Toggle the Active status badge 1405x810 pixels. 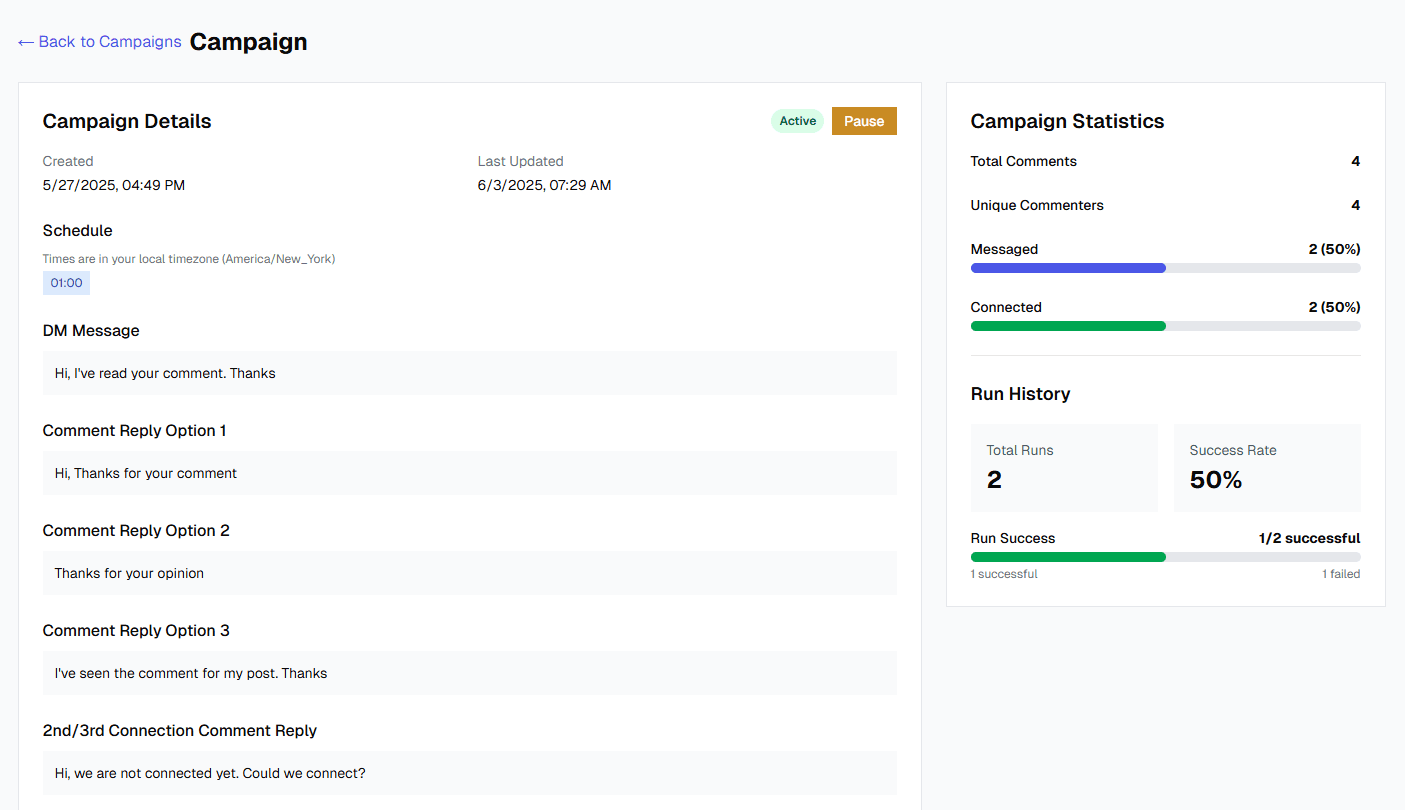[797, 120]
